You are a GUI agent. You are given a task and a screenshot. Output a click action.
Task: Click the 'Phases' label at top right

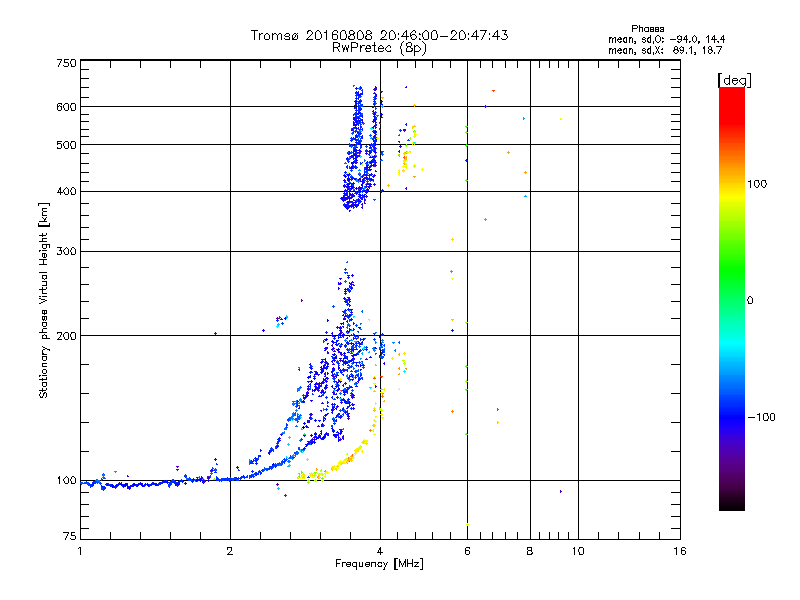(x=647, y=29)
